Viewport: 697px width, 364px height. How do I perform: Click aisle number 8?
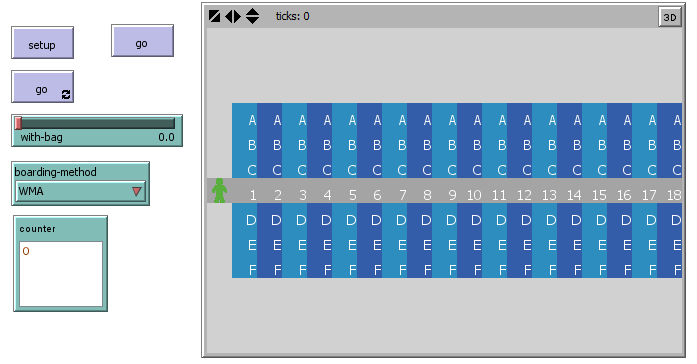[427, 195]
